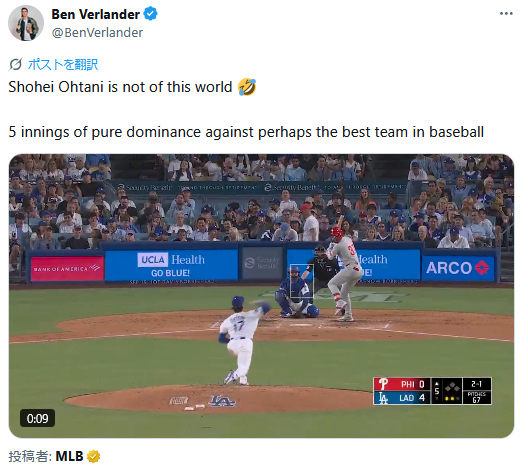The height and width of the screenshot is (470, 528).
Task: Translate the post via ポストを翻訳 link
Action: [x=63, y=64]
